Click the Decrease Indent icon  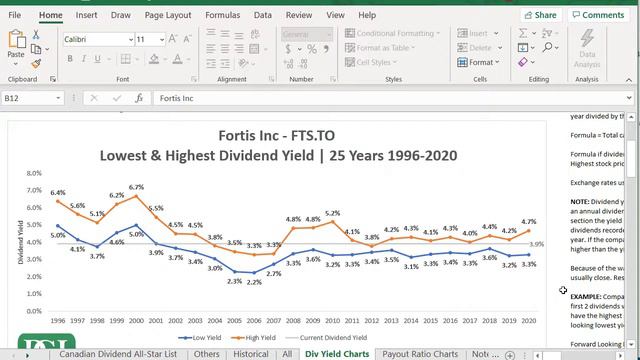click(x=211, y=63)
